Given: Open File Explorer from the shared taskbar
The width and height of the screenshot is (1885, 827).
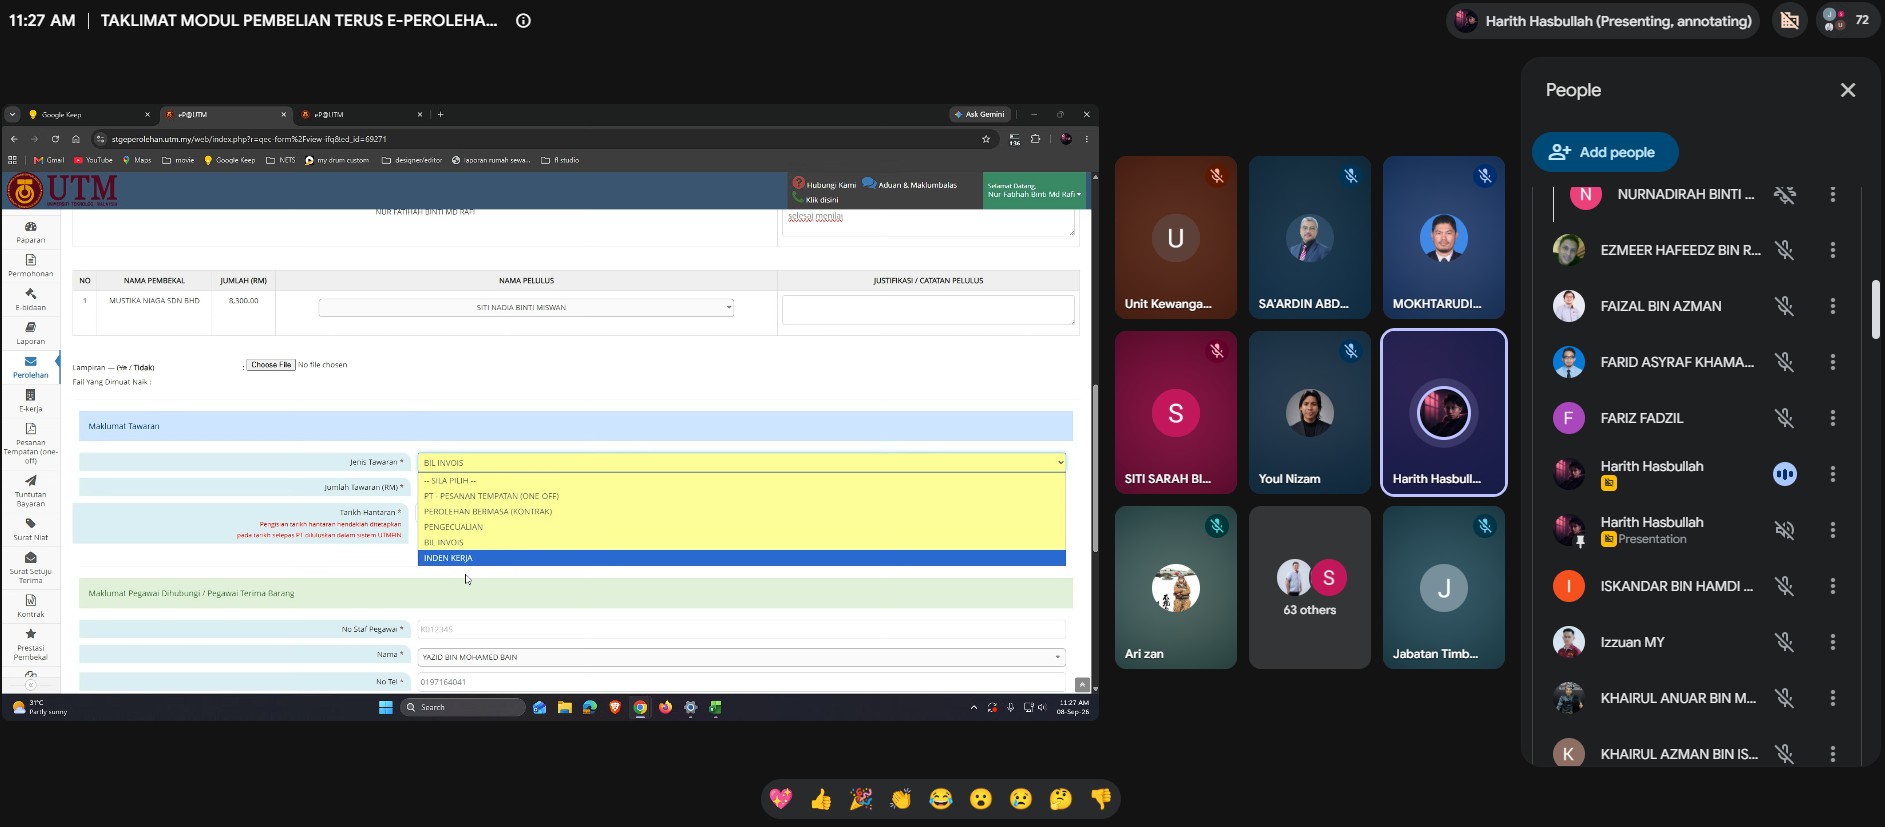Looking at the screenshot, I should (565, 707).
